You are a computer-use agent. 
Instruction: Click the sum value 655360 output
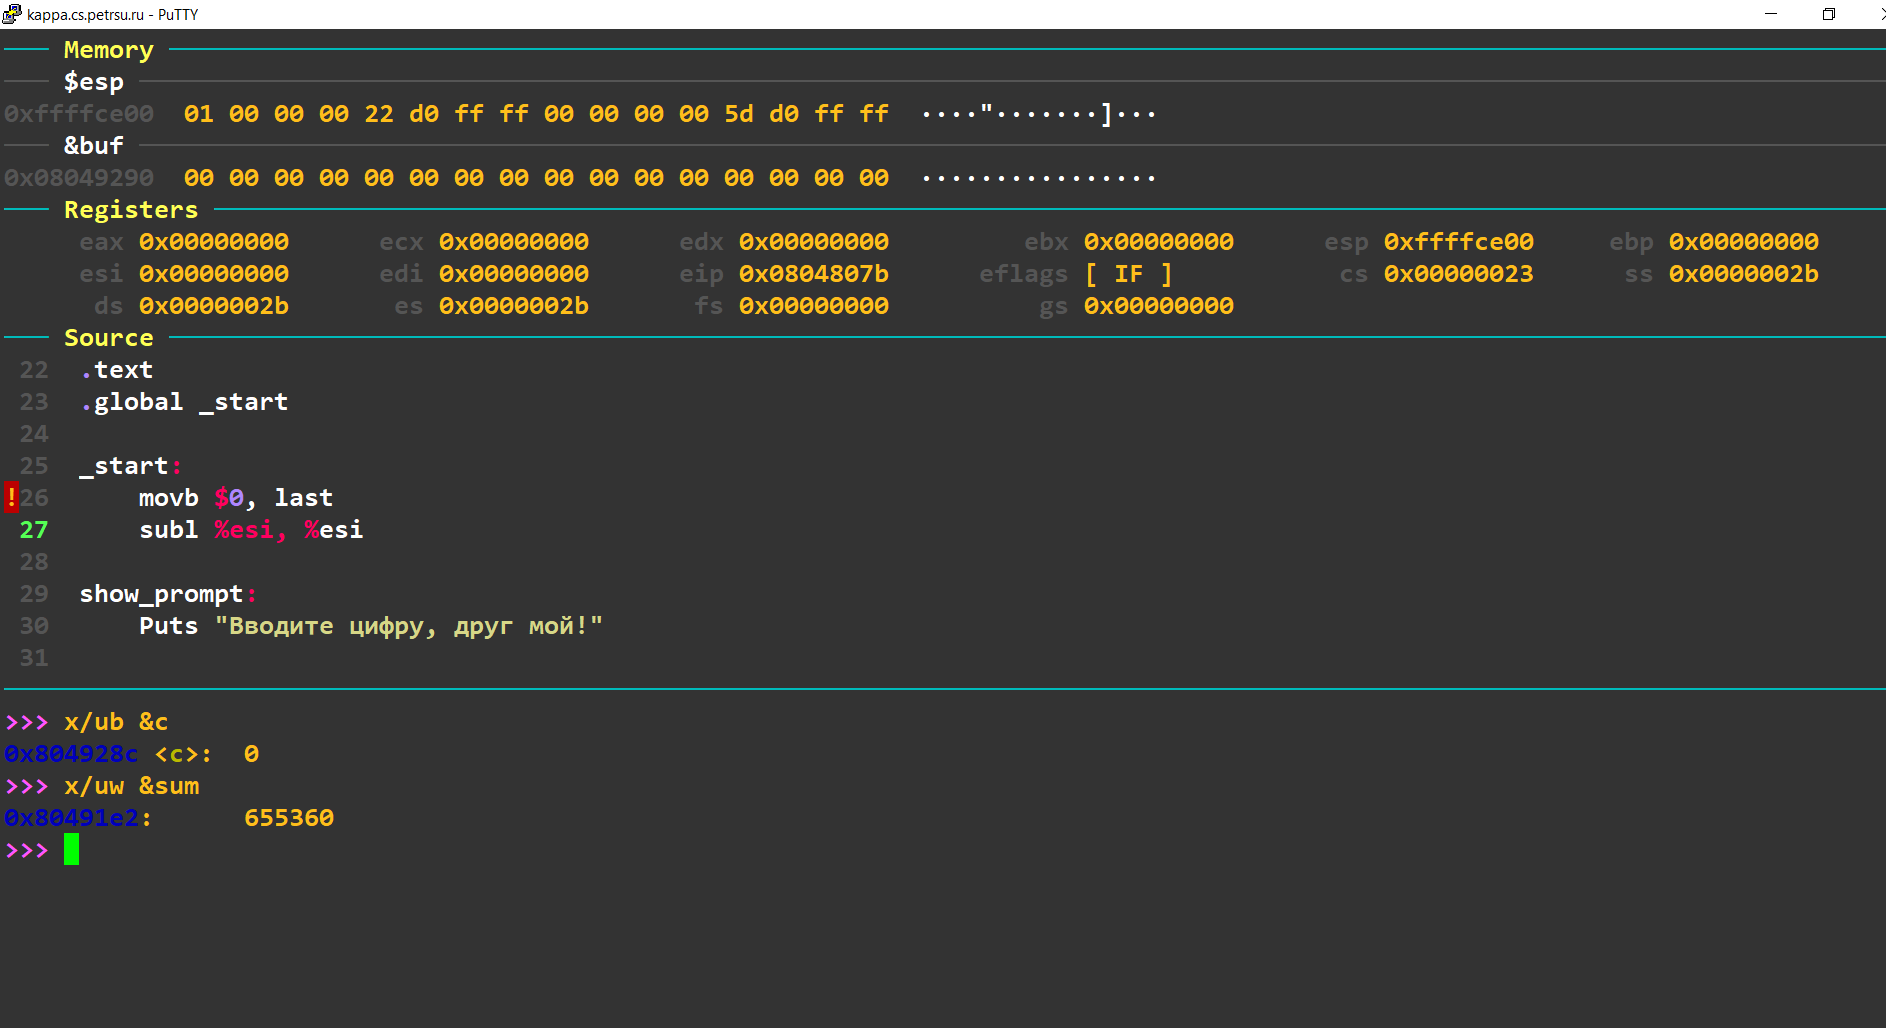[288, 818]
